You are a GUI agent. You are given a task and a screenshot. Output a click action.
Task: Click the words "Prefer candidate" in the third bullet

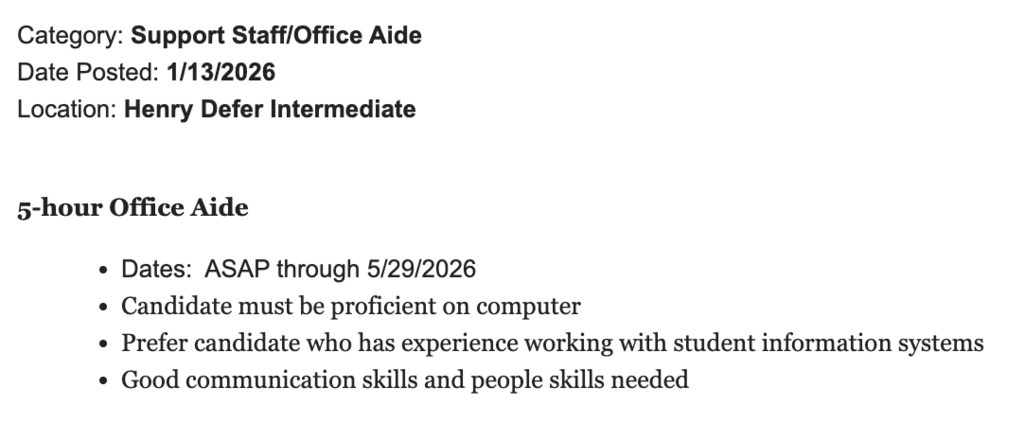[198, 343]
